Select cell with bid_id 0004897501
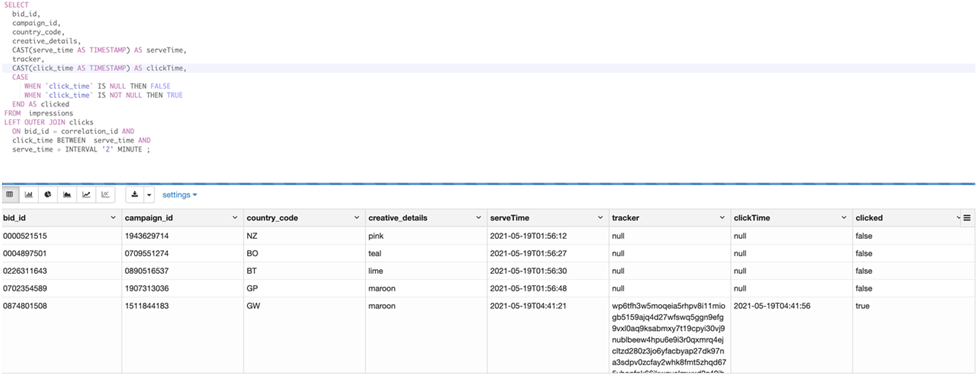 (x=61, y=254)
